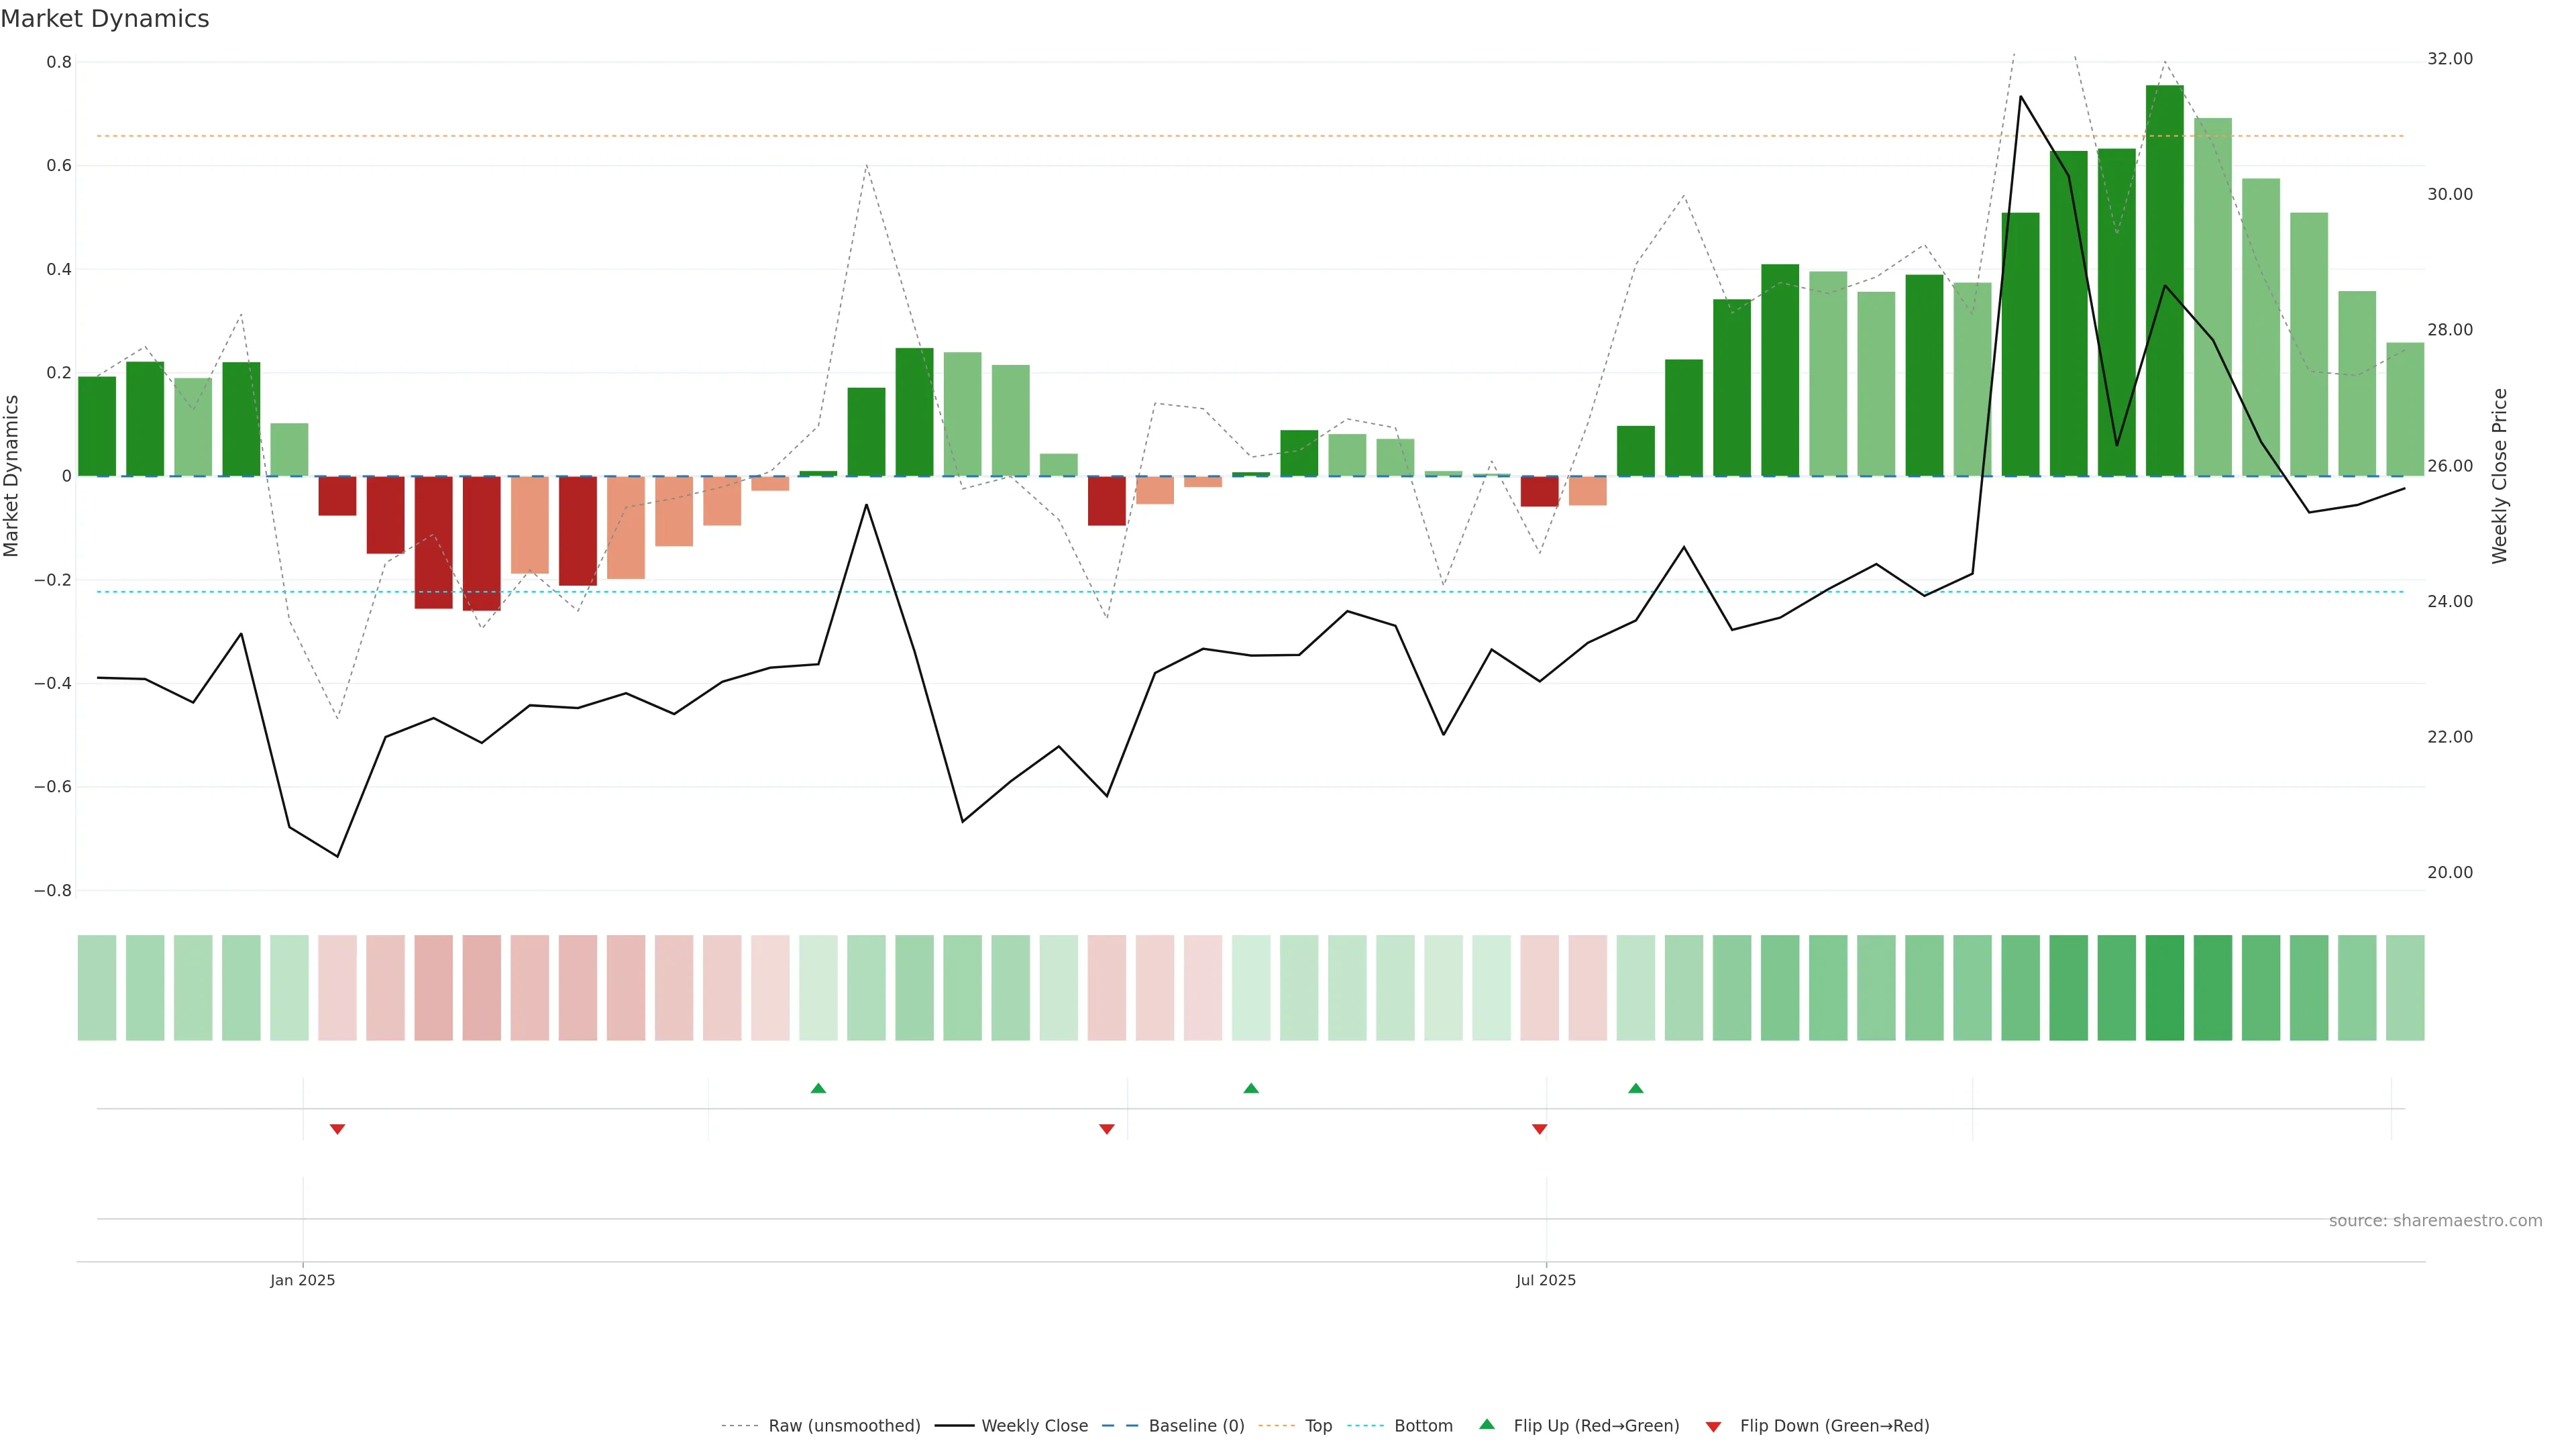The image size is (2576, 1449).
Task: Click the middle green flip-up triangle marker
Action: point(1250,1088)
